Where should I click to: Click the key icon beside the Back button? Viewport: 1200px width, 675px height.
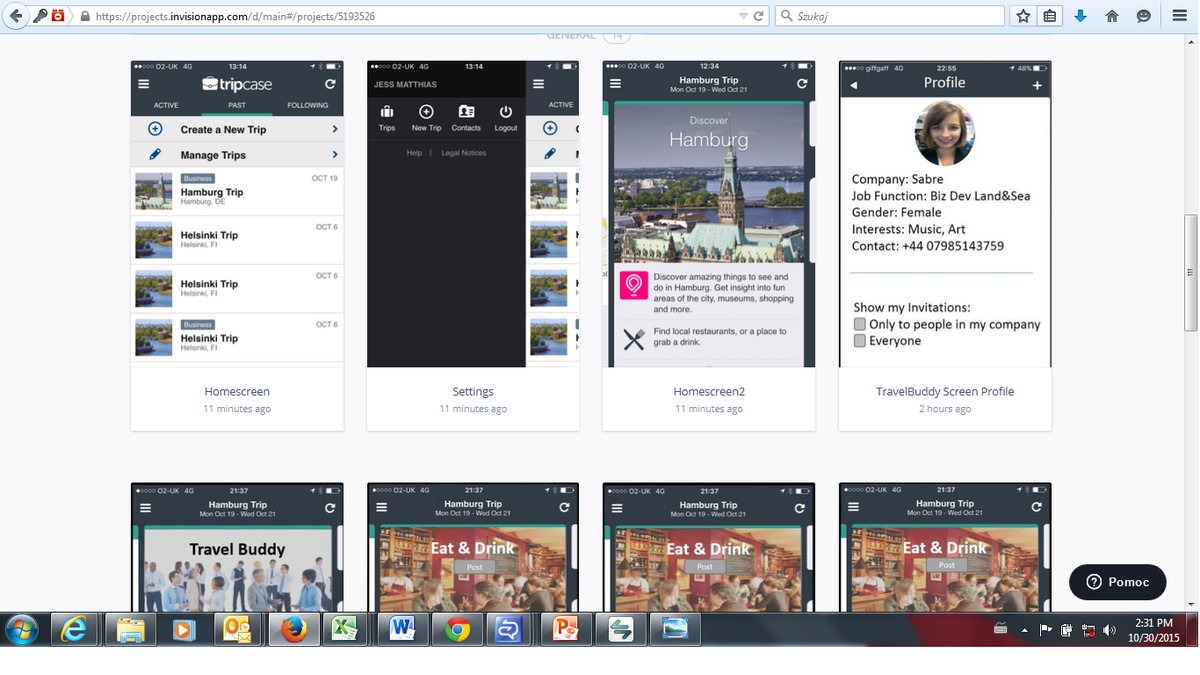pos(41,16)
